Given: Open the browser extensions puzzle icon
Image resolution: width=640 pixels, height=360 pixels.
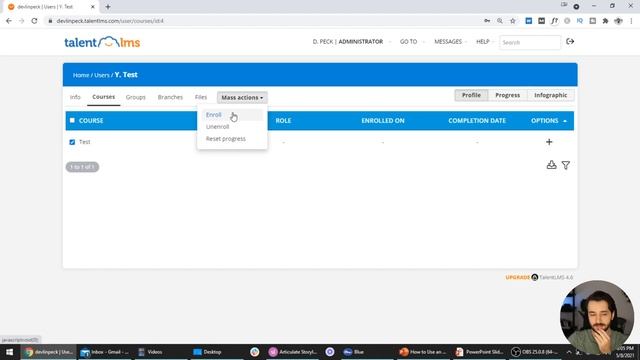Looking at the screenshot, I should point(605,21).
